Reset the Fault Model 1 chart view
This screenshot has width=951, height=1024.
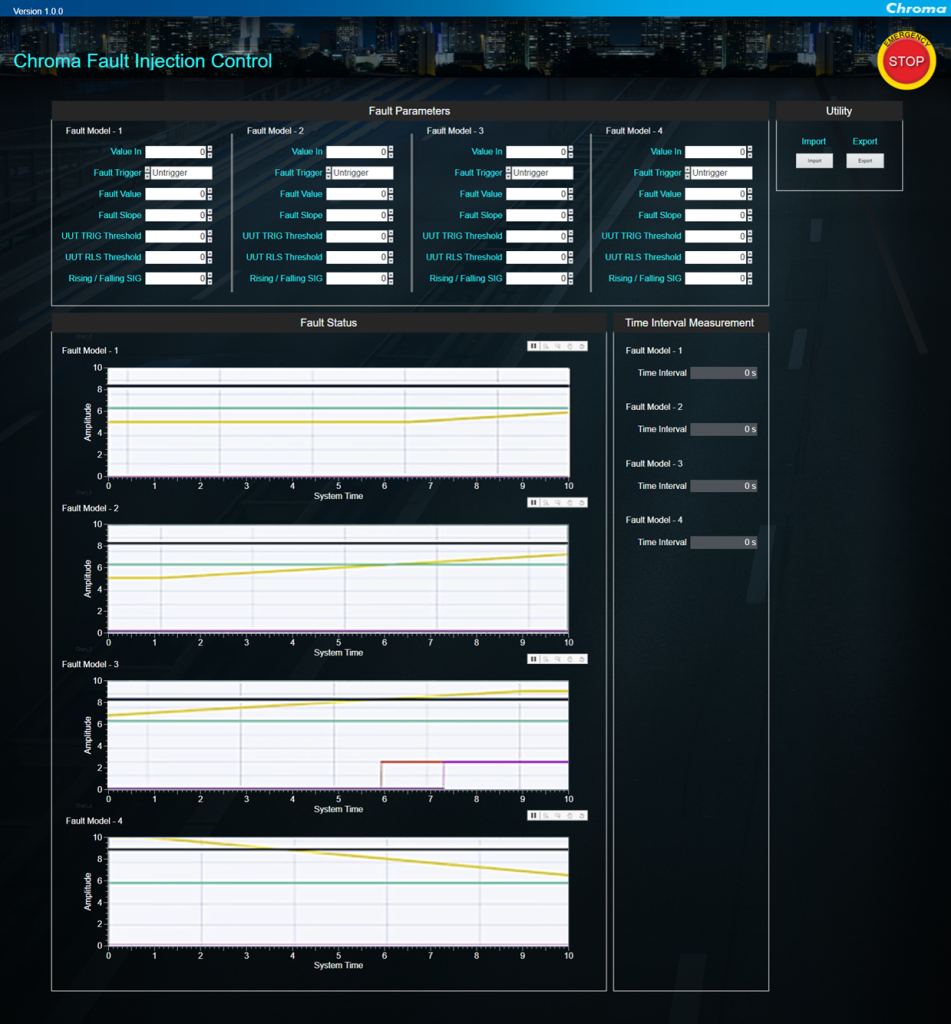coord(582,346)
